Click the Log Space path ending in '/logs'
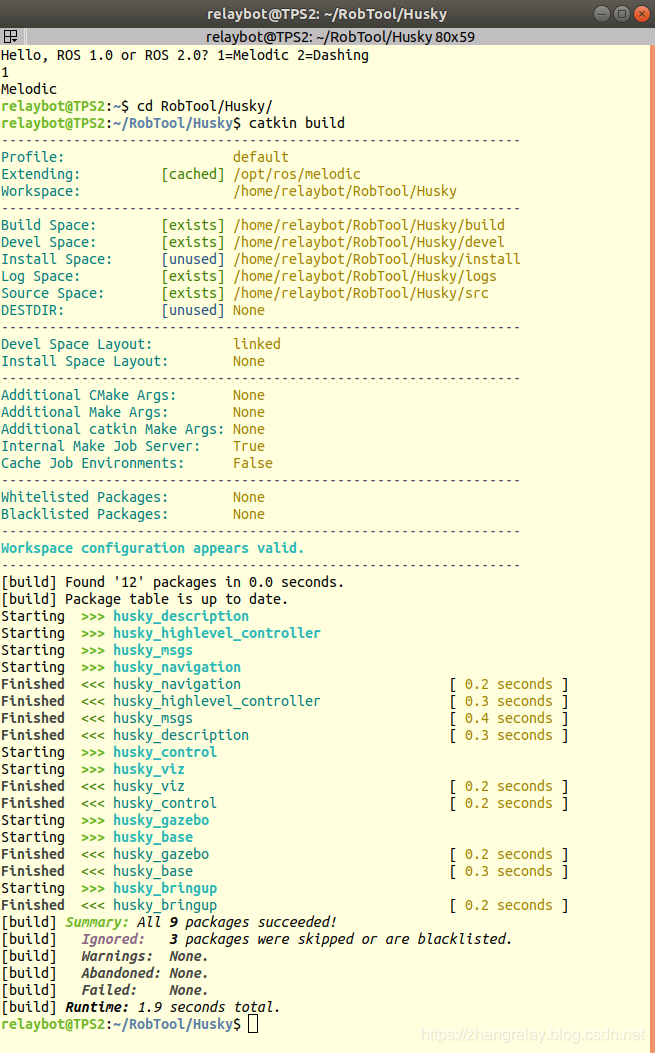Screen dimensions: 655x1053 click(365, 276)
